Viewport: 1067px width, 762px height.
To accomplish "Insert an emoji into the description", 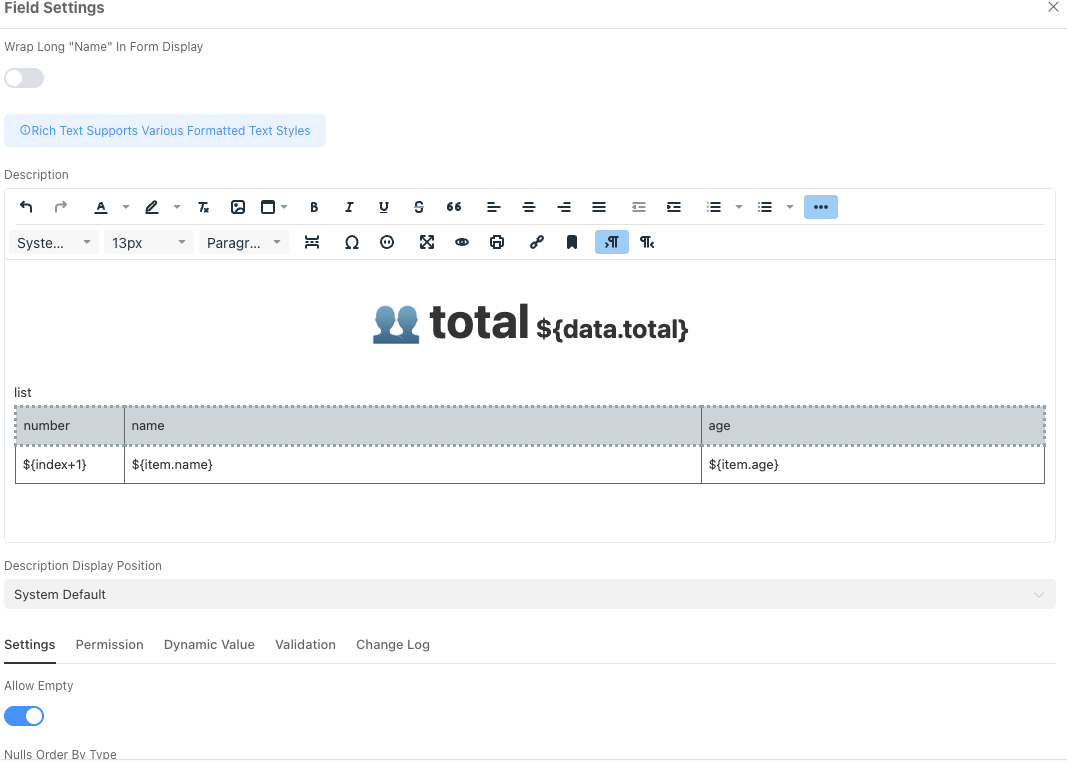I will click(x=387, y=242).
